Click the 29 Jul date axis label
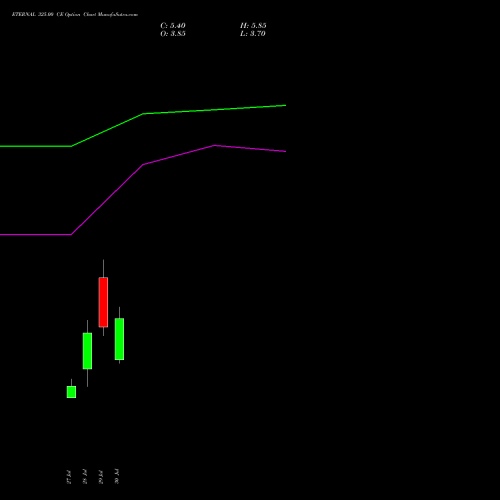This screenshot has width=500, height=500. pyautogui.click(x=101, y=477)
